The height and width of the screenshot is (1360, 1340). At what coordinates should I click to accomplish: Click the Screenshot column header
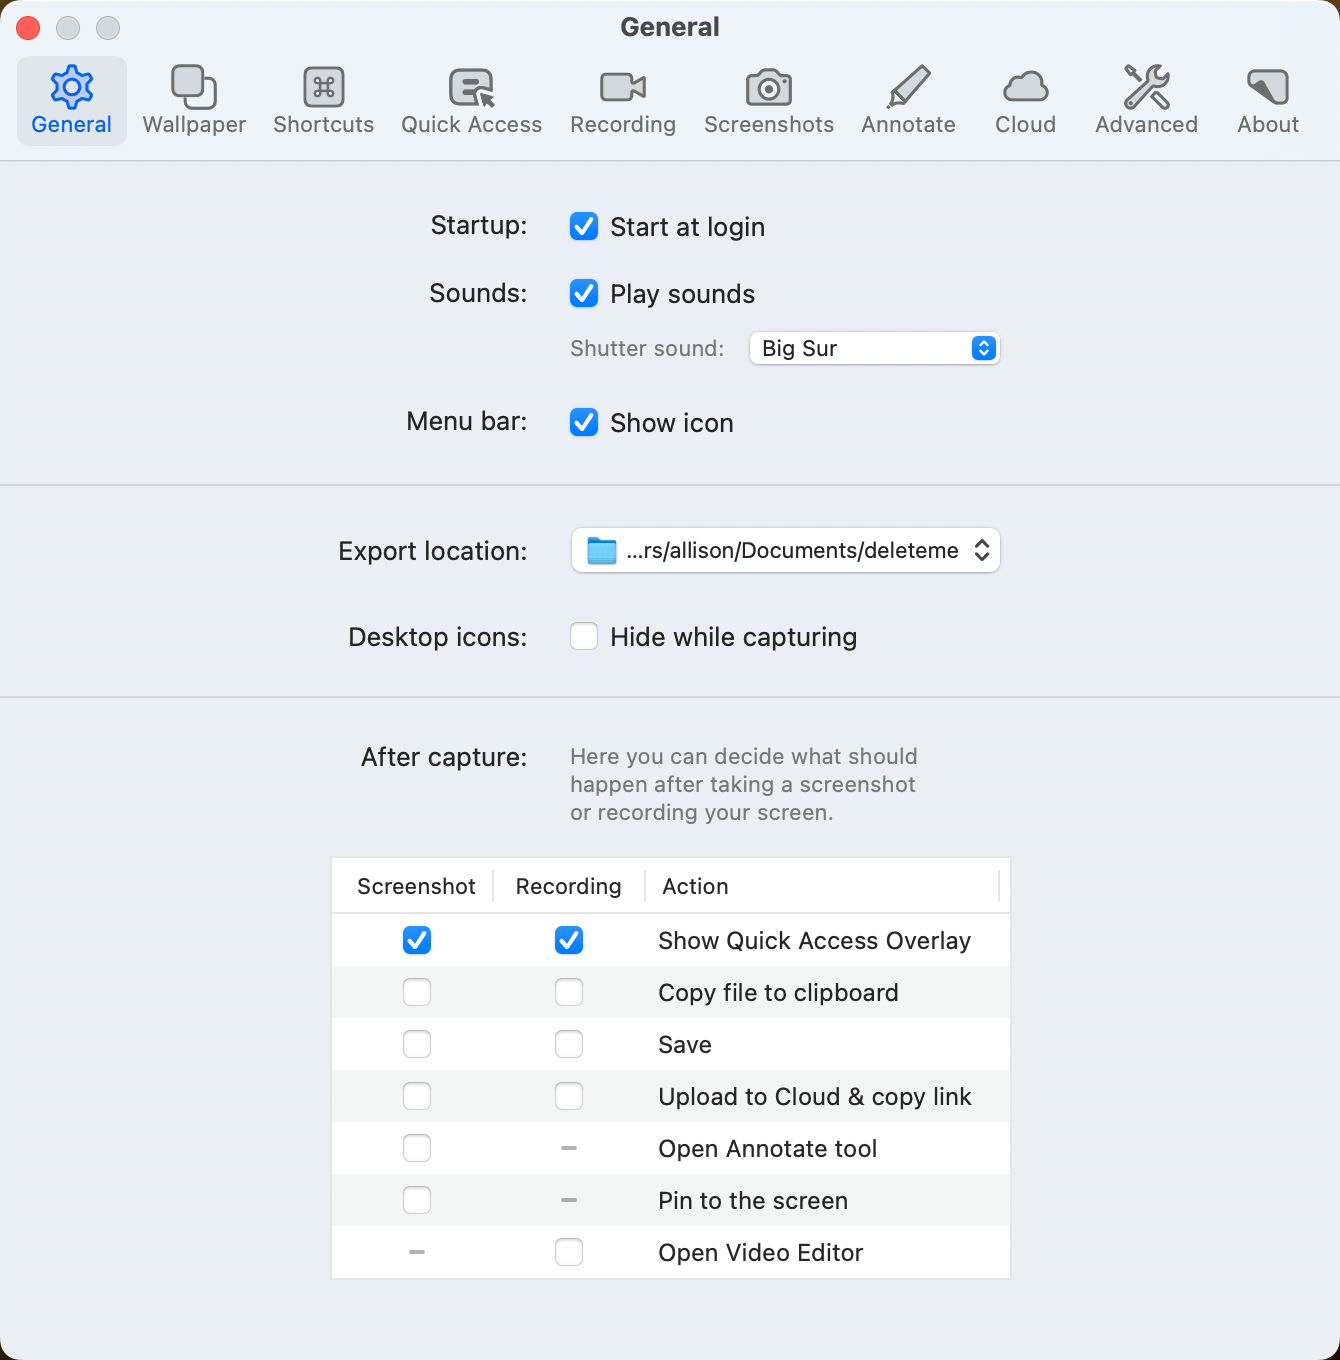(416, 887)
